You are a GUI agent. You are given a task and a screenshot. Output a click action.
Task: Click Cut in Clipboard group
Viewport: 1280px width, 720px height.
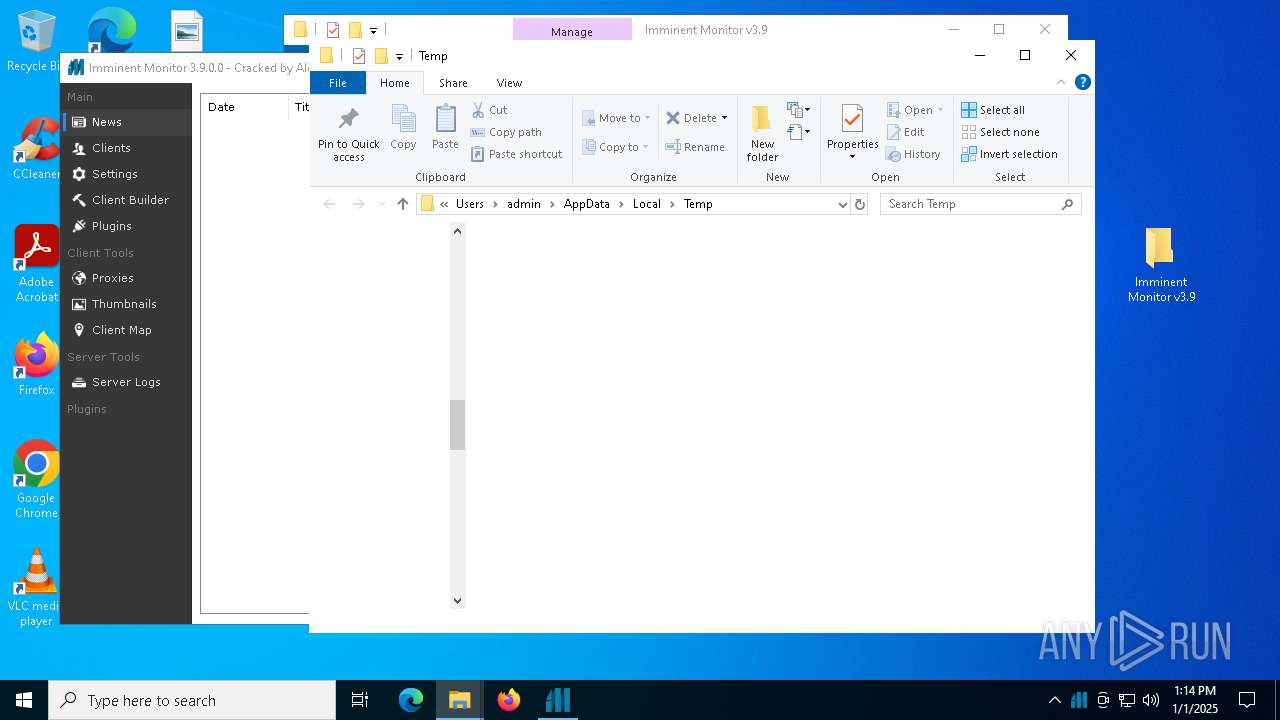tap(490, 110)
